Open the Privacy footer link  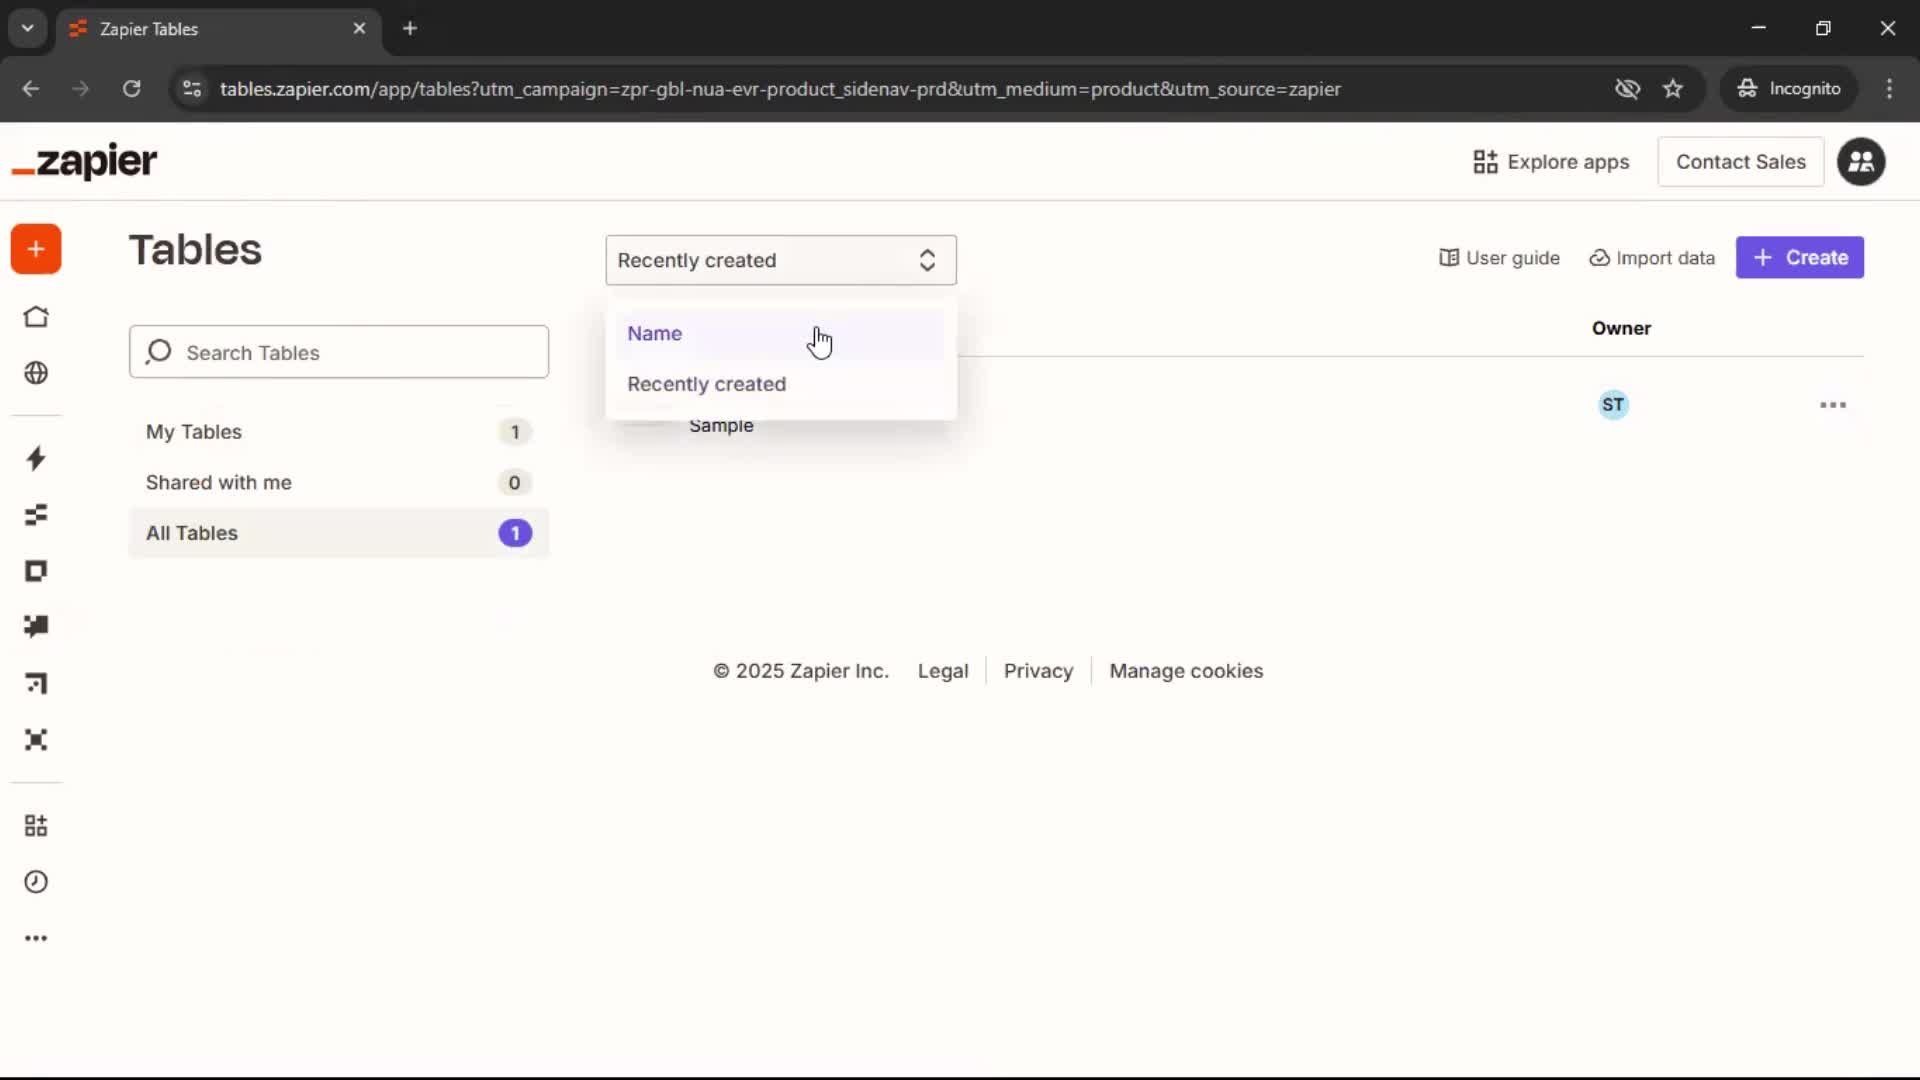click(x=1038, y=671)
